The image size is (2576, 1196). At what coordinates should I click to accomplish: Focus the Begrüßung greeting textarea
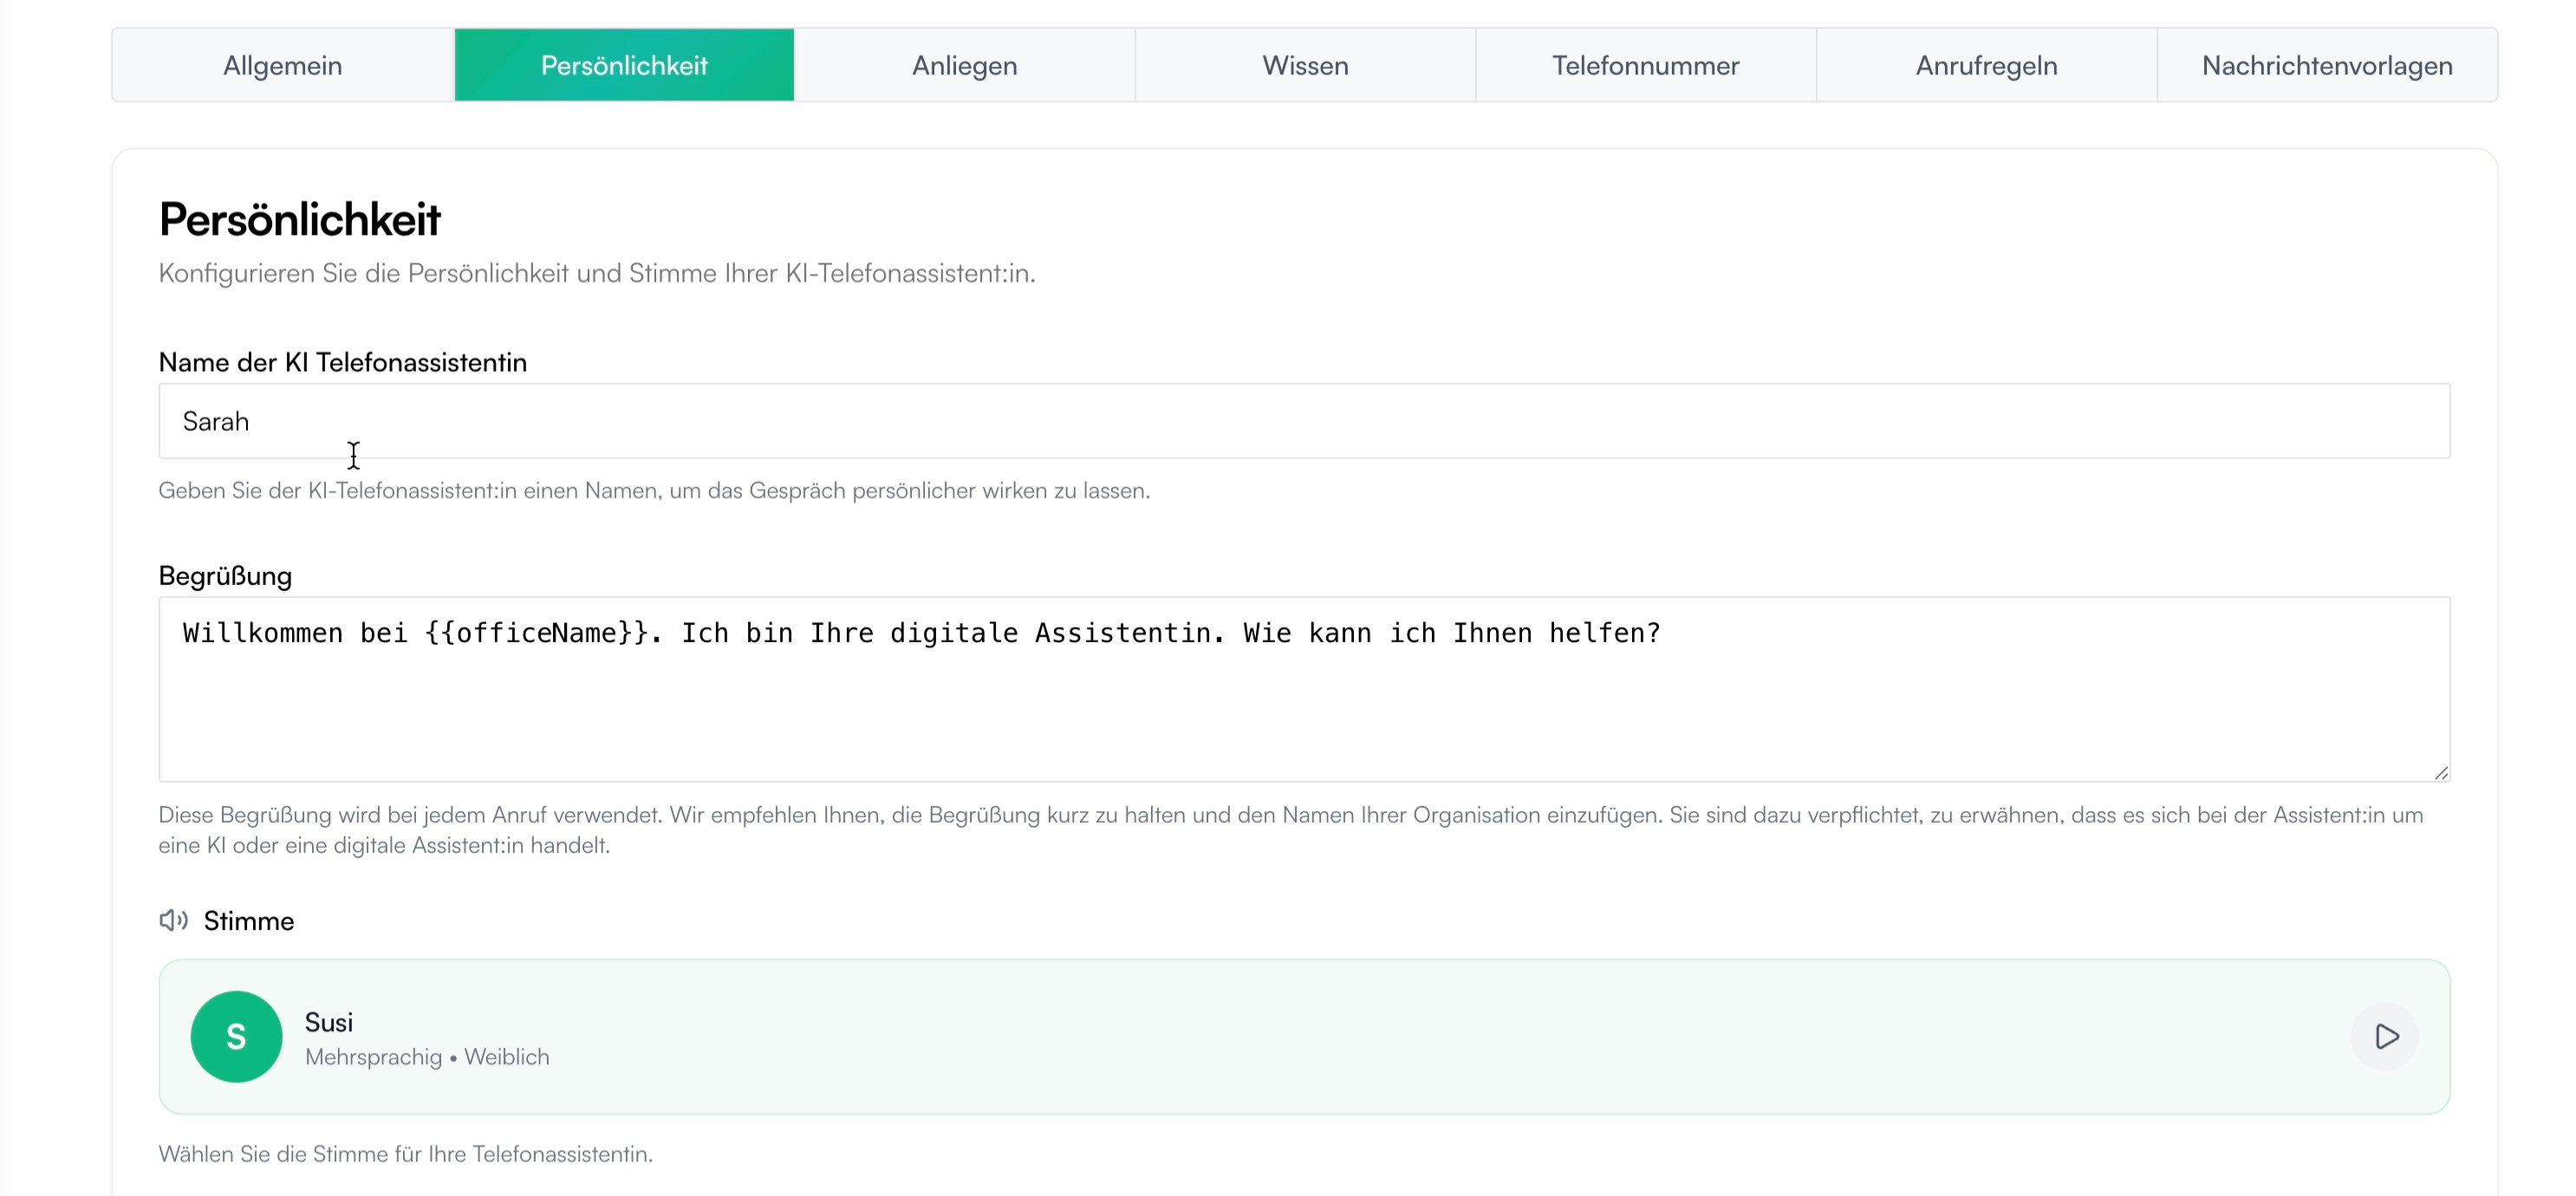[1304, 689]
